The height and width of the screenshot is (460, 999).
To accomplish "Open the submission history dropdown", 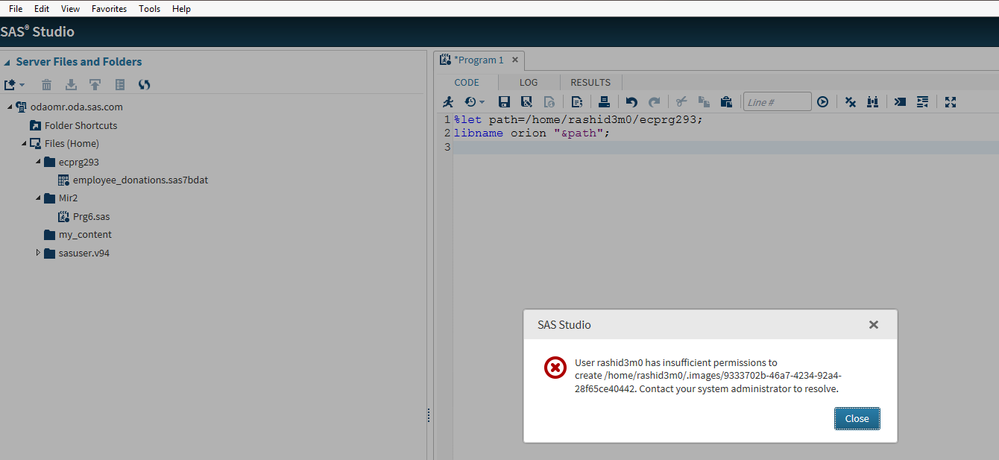I will point(474,101).
